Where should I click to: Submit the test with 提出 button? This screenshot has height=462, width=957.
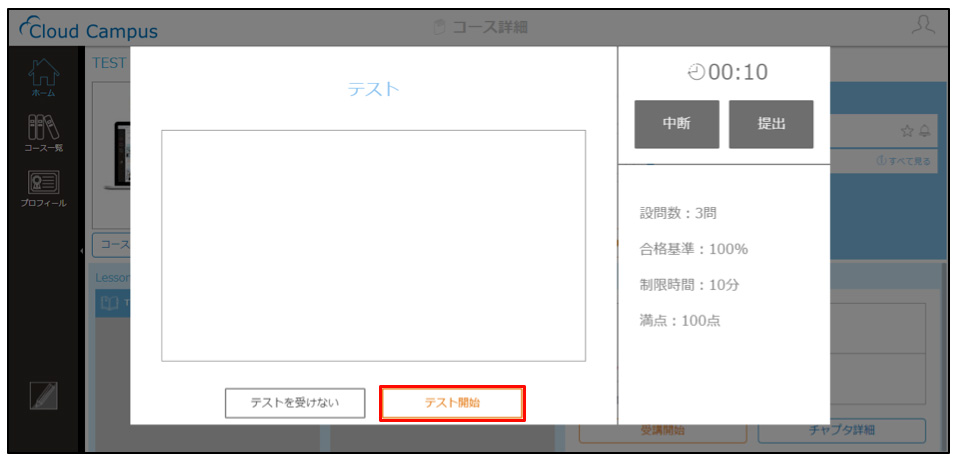[x=771, y=124]
